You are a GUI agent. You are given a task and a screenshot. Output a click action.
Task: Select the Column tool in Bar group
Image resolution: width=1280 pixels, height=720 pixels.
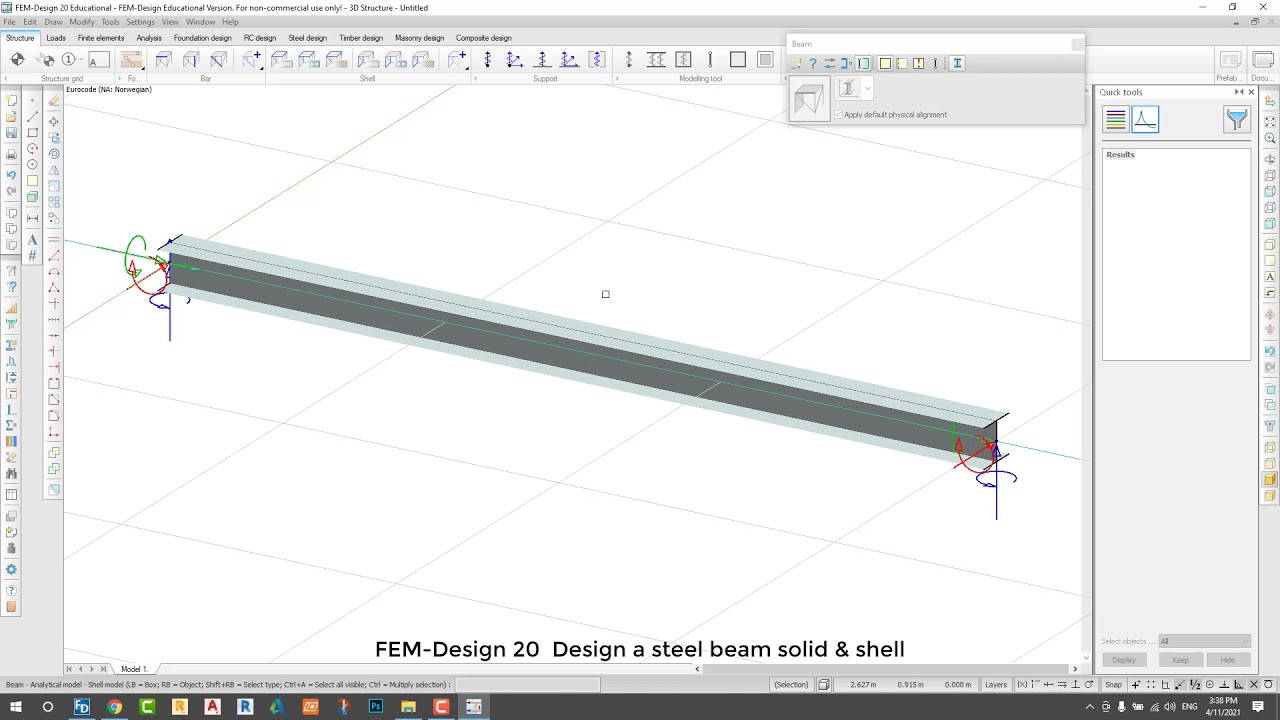pos(190,60)
